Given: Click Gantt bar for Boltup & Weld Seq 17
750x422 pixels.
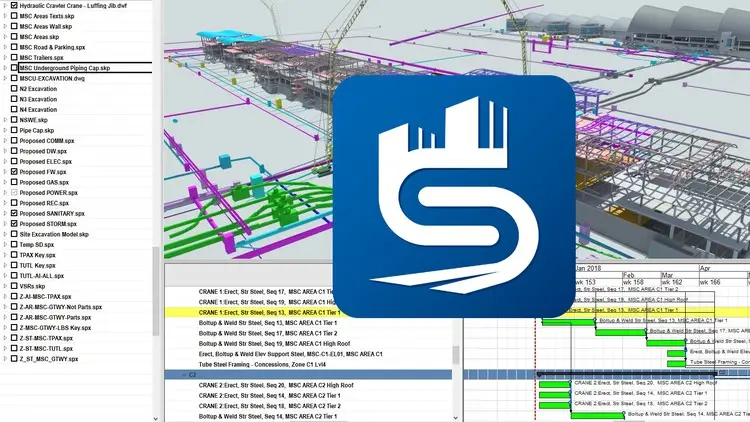Looking at the screenshot, I should point(621,332).
